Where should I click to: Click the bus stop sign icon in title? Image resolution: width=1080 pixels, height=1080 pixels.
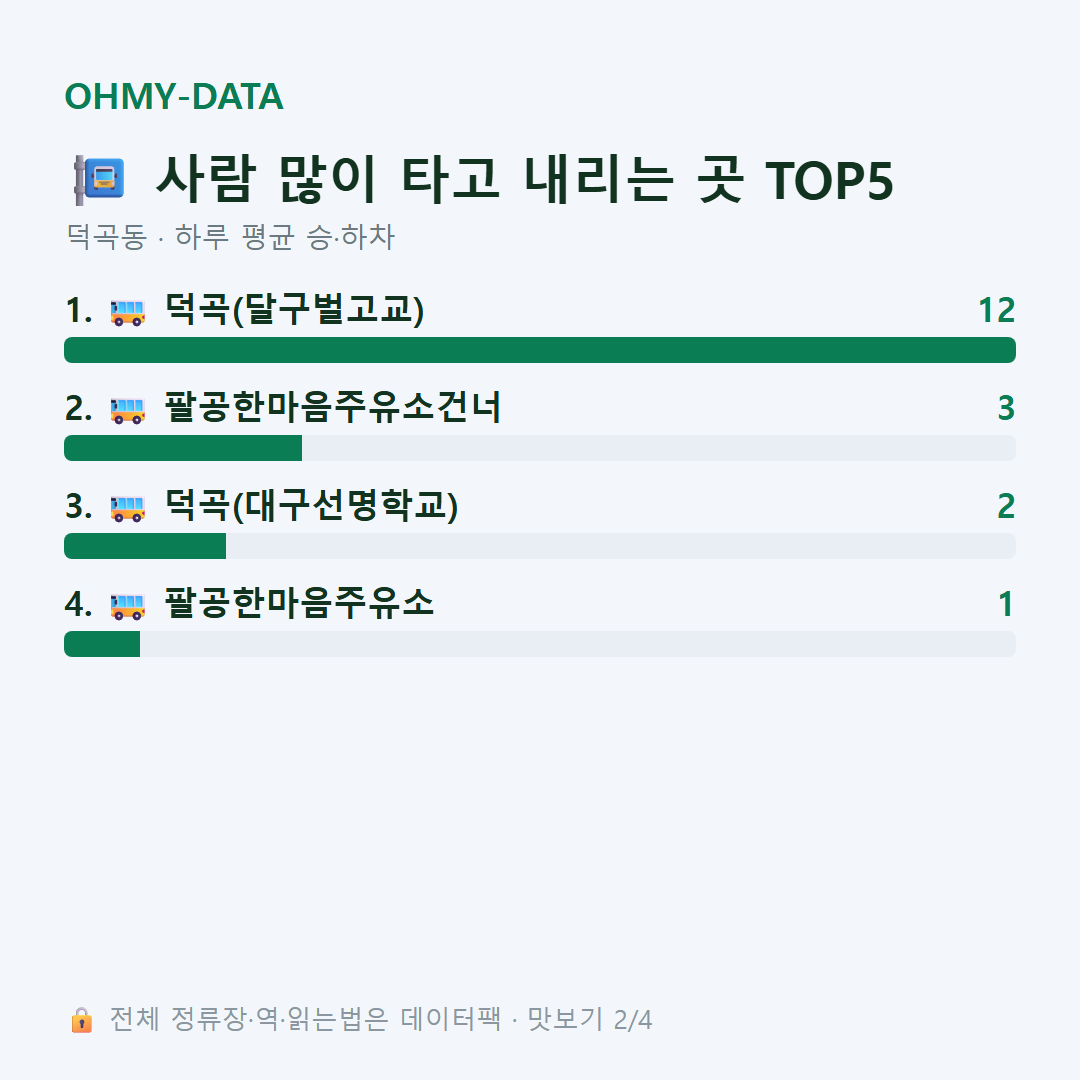(x=99, y=180)
